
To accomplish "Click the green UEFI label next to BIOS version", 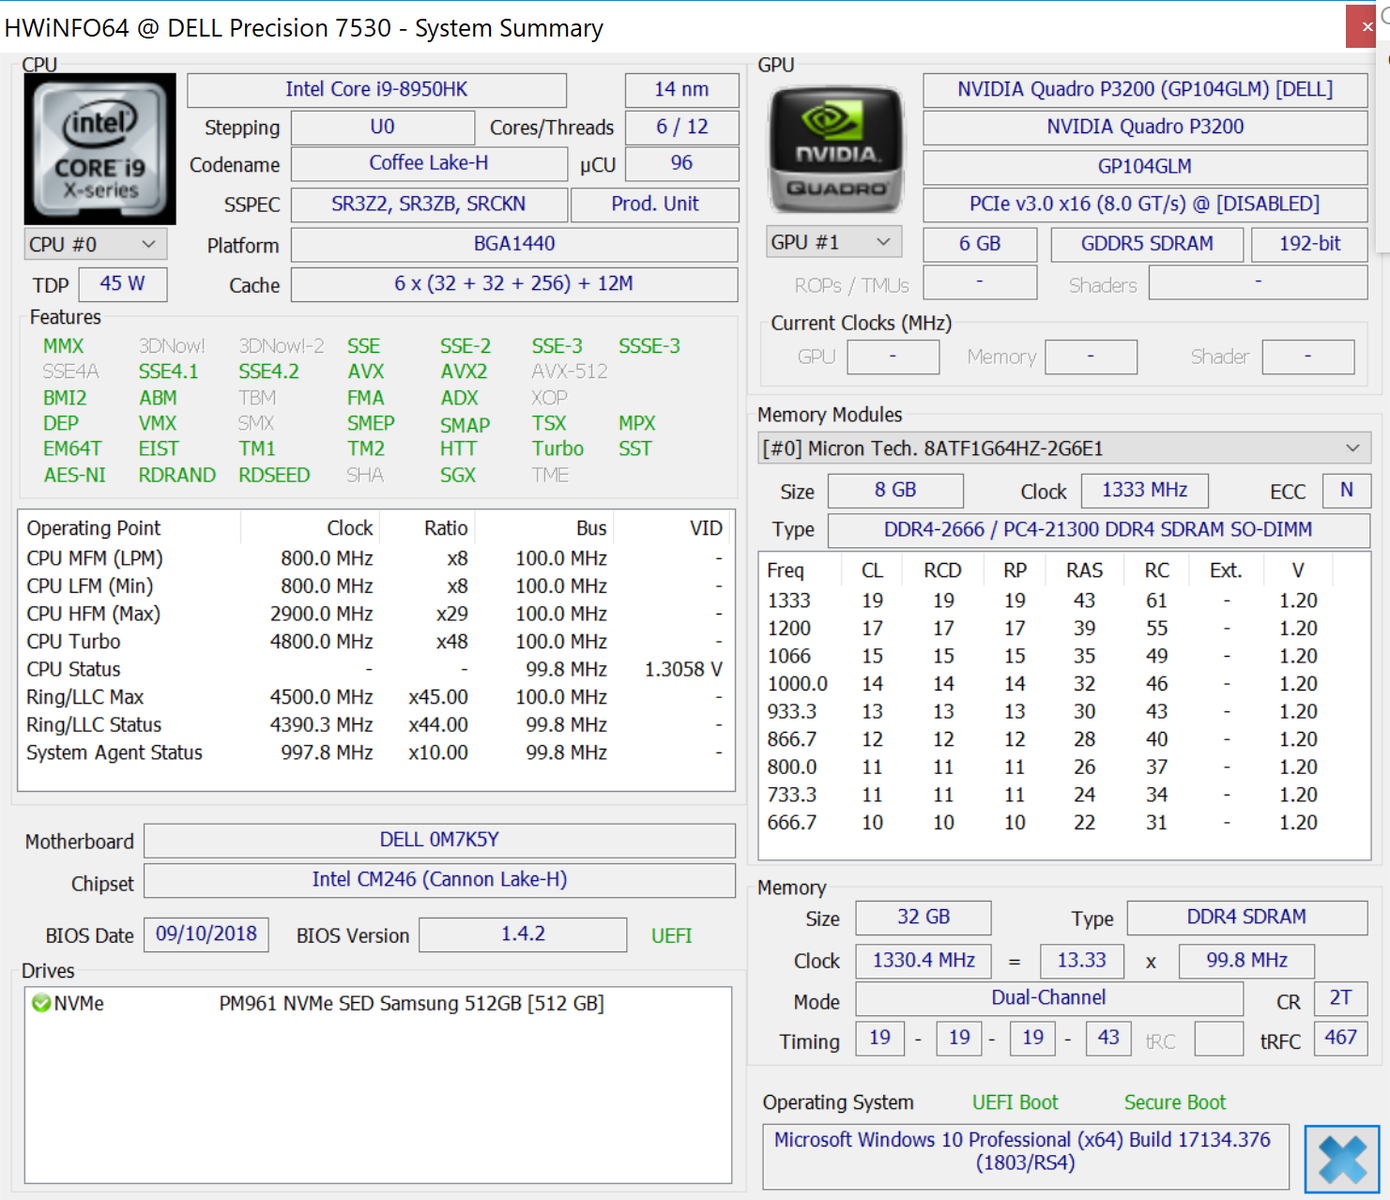I will pos(672,936).
